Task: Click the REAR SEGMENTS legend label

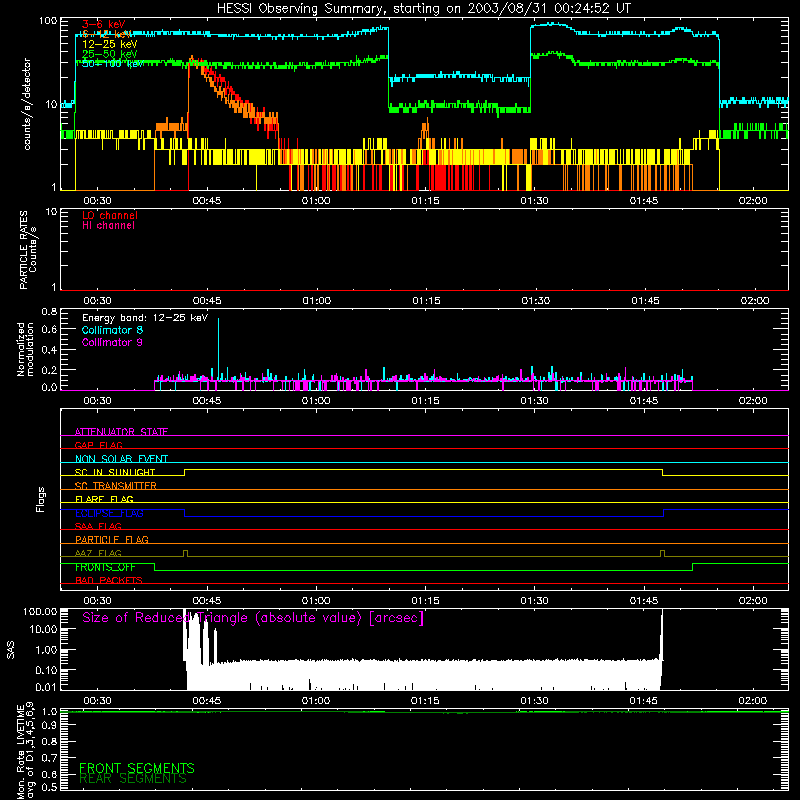Action: pyautogui.click(x=133, y=779)
